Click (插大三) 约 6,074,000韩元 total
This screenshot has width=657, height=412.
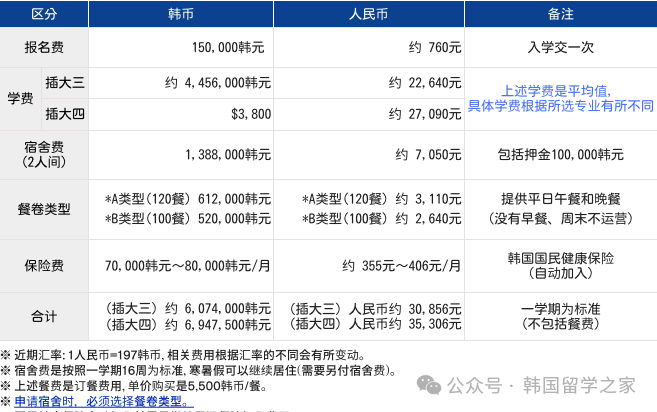tap(187, 309)
